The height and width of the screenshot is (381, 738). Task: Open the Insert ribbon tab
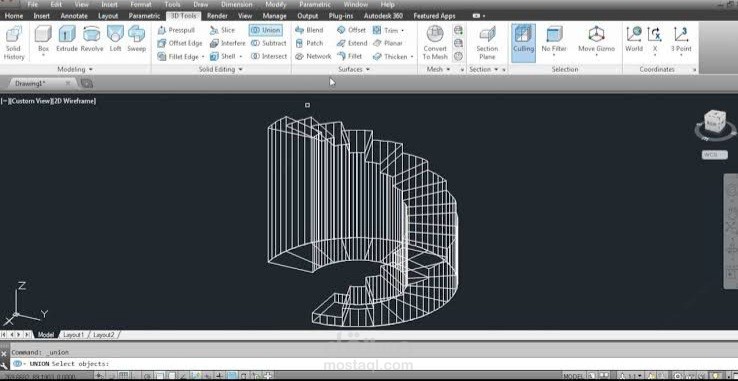(x=41, y=16)
